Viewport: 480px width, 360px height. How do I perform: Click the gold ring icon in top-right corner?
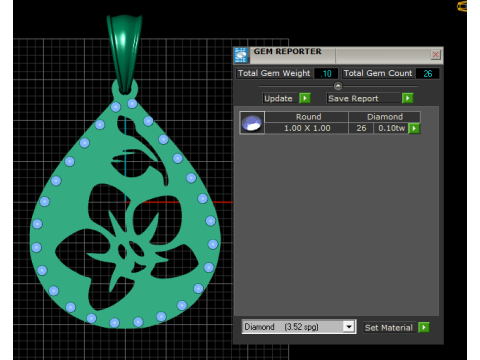(462, 6)
